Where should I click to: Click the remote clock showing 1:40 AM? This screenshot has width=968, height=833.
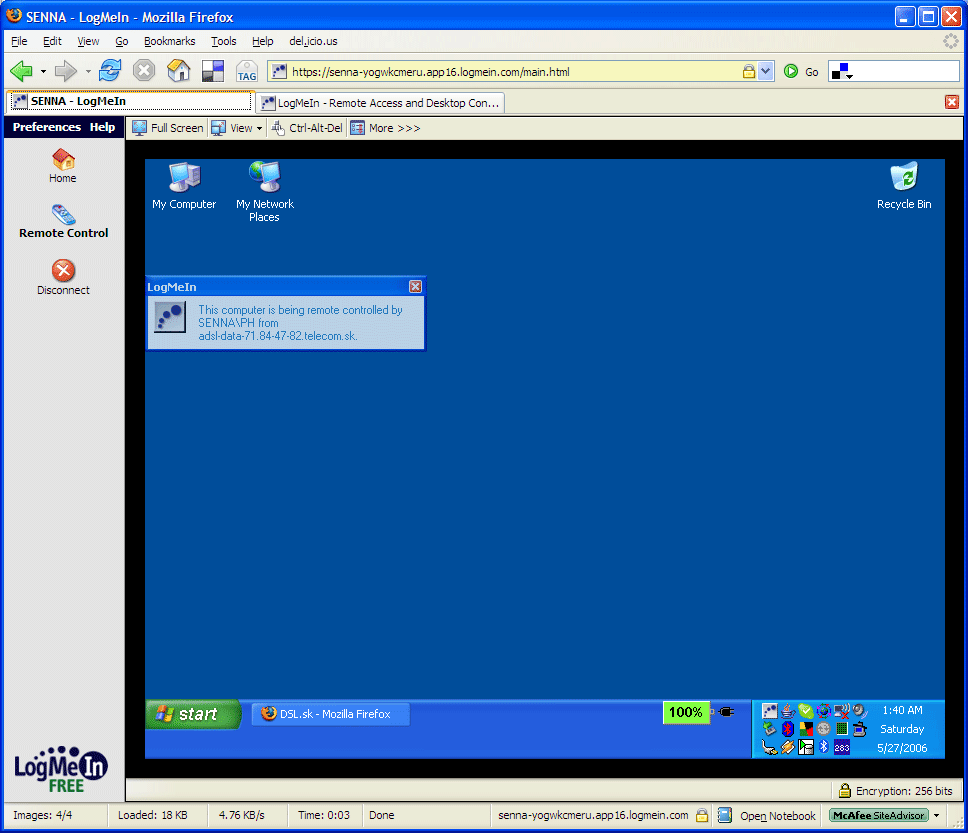pos(903,710)
